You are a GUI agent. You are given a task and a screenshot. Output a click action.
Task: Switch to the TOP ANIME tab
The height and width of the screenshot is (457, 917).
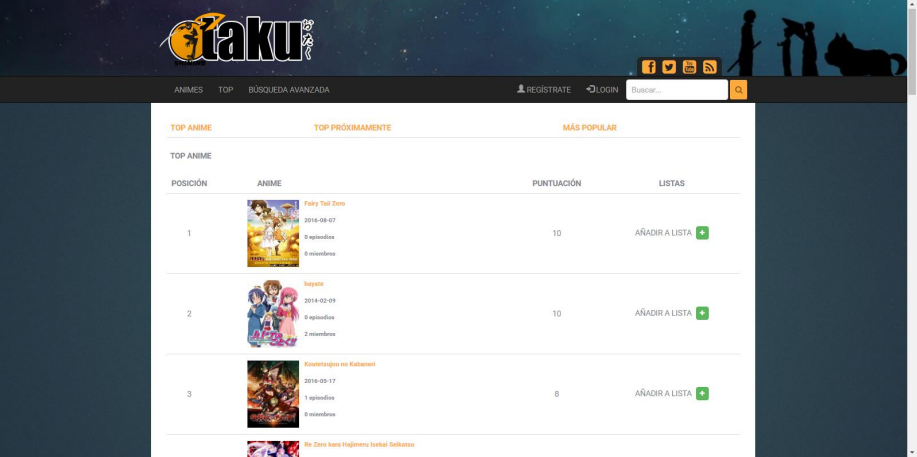pyautogui.click(x=191, y=128)
